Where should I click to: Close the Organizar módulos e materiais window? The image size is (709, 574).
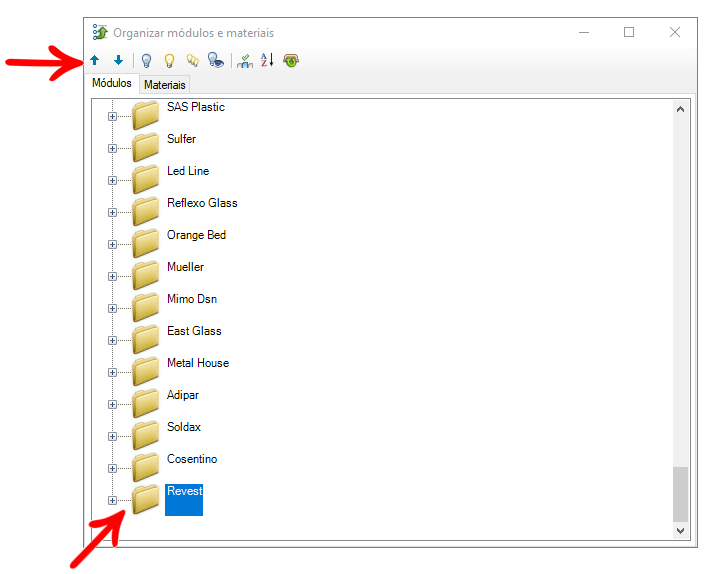[675, 32]
